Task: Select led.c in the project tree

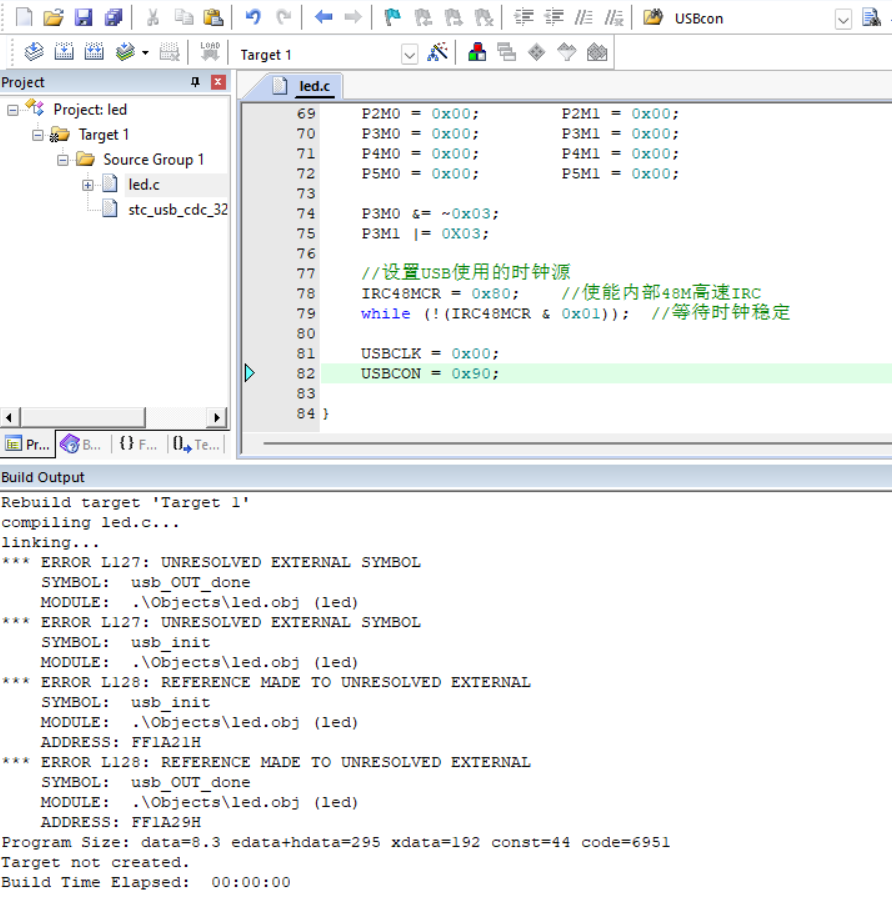Action: [144, 185]
